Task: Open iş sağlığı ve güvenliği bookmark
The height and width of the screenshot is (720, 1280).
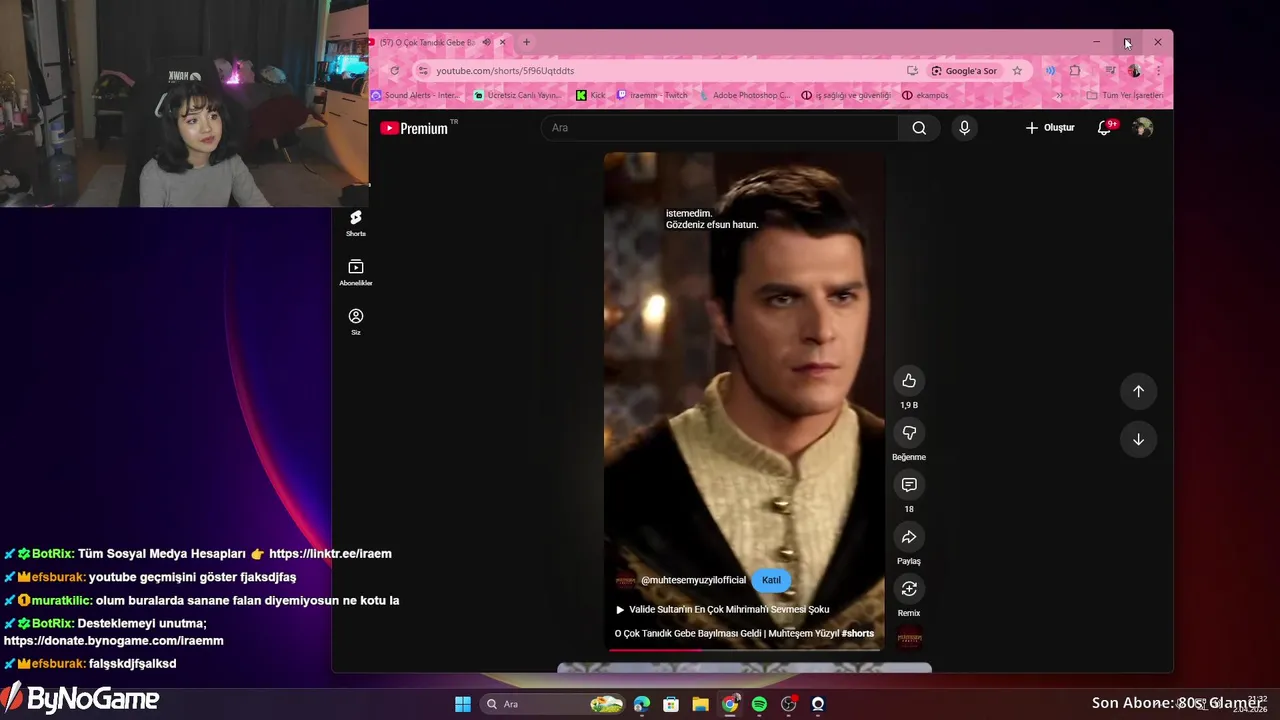Action: 846,95
